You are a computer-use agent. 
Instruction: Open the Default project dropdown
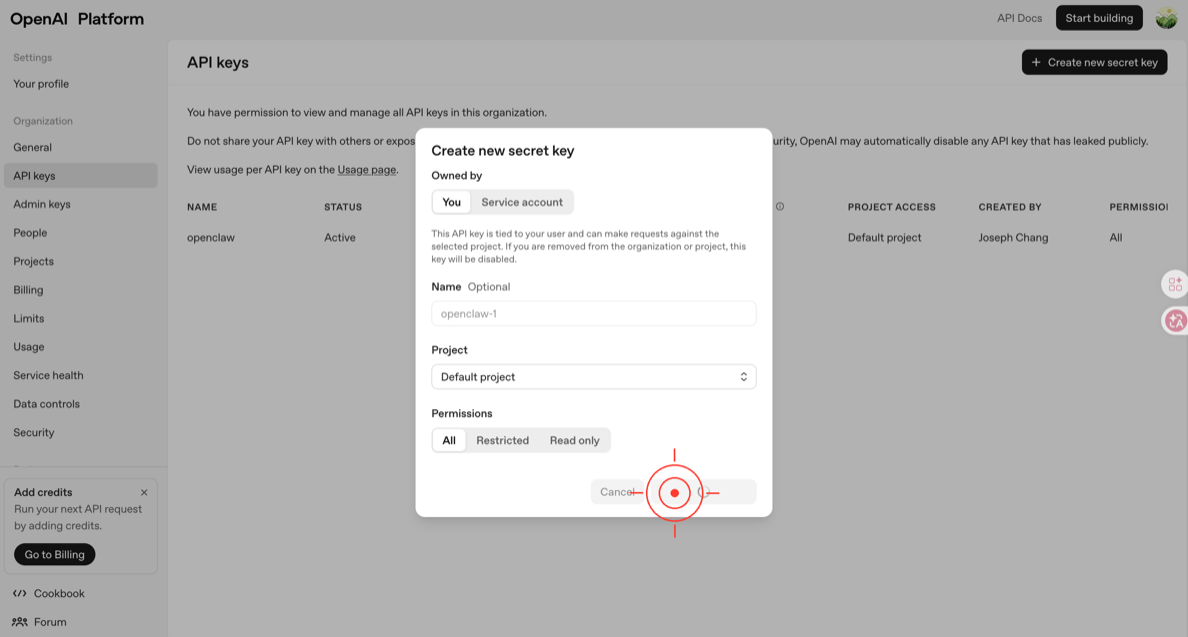point(593,377)
